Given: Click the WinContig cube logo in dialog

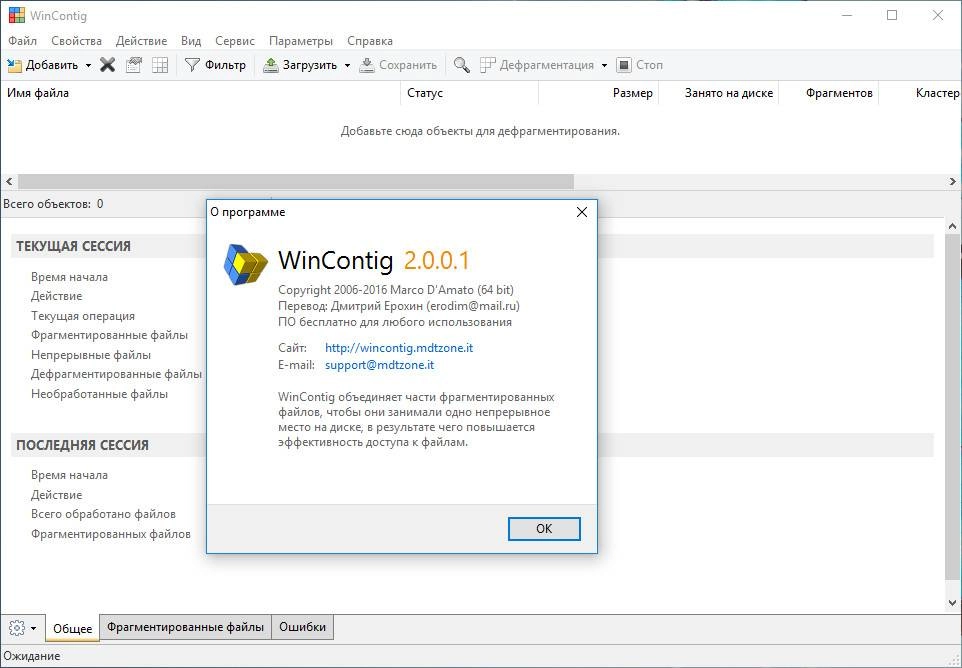Looking at the screenshot, I should [245, 264].
